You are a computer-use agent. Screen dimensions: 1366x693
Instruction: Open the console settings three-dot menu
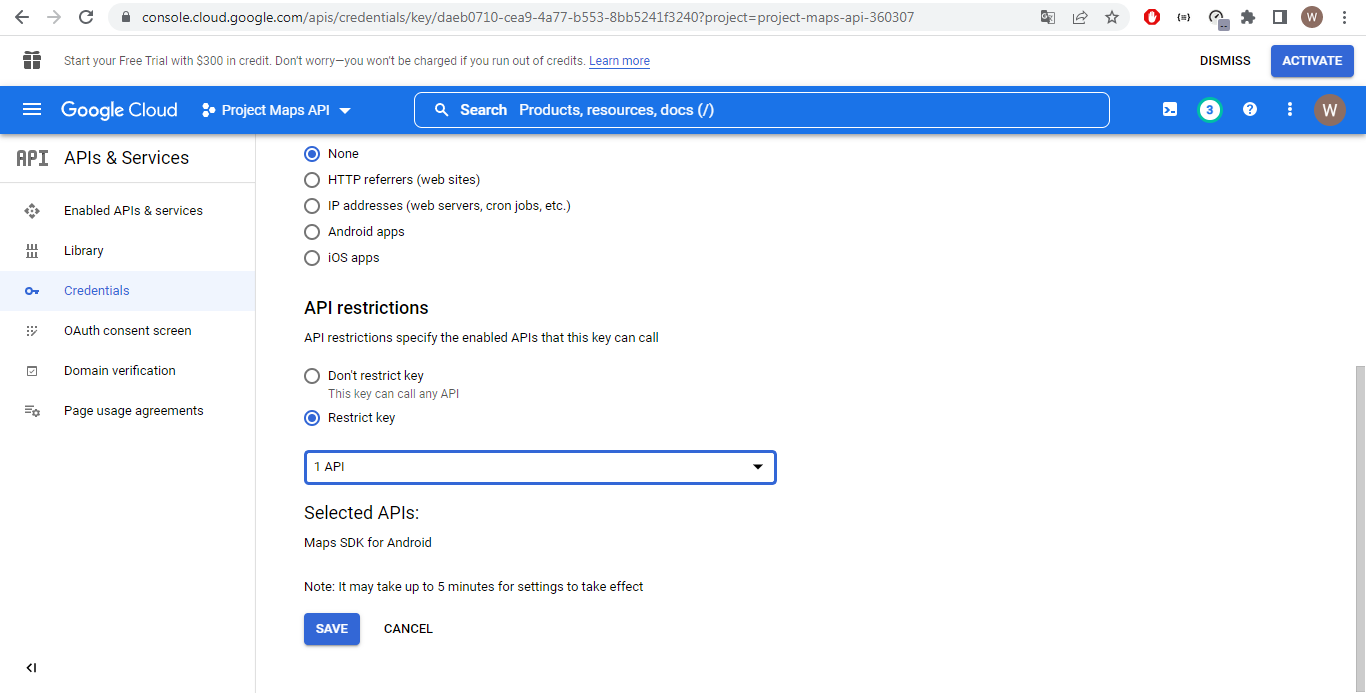click(1290, 110)
